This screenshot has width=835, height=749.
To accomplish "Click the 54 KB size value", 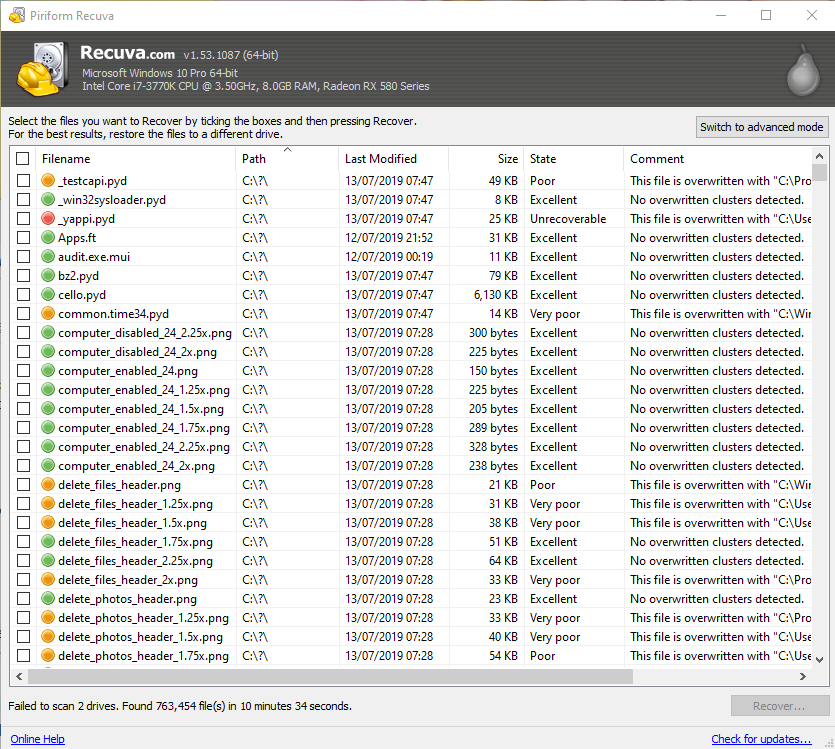I will (x=503, y=656).
